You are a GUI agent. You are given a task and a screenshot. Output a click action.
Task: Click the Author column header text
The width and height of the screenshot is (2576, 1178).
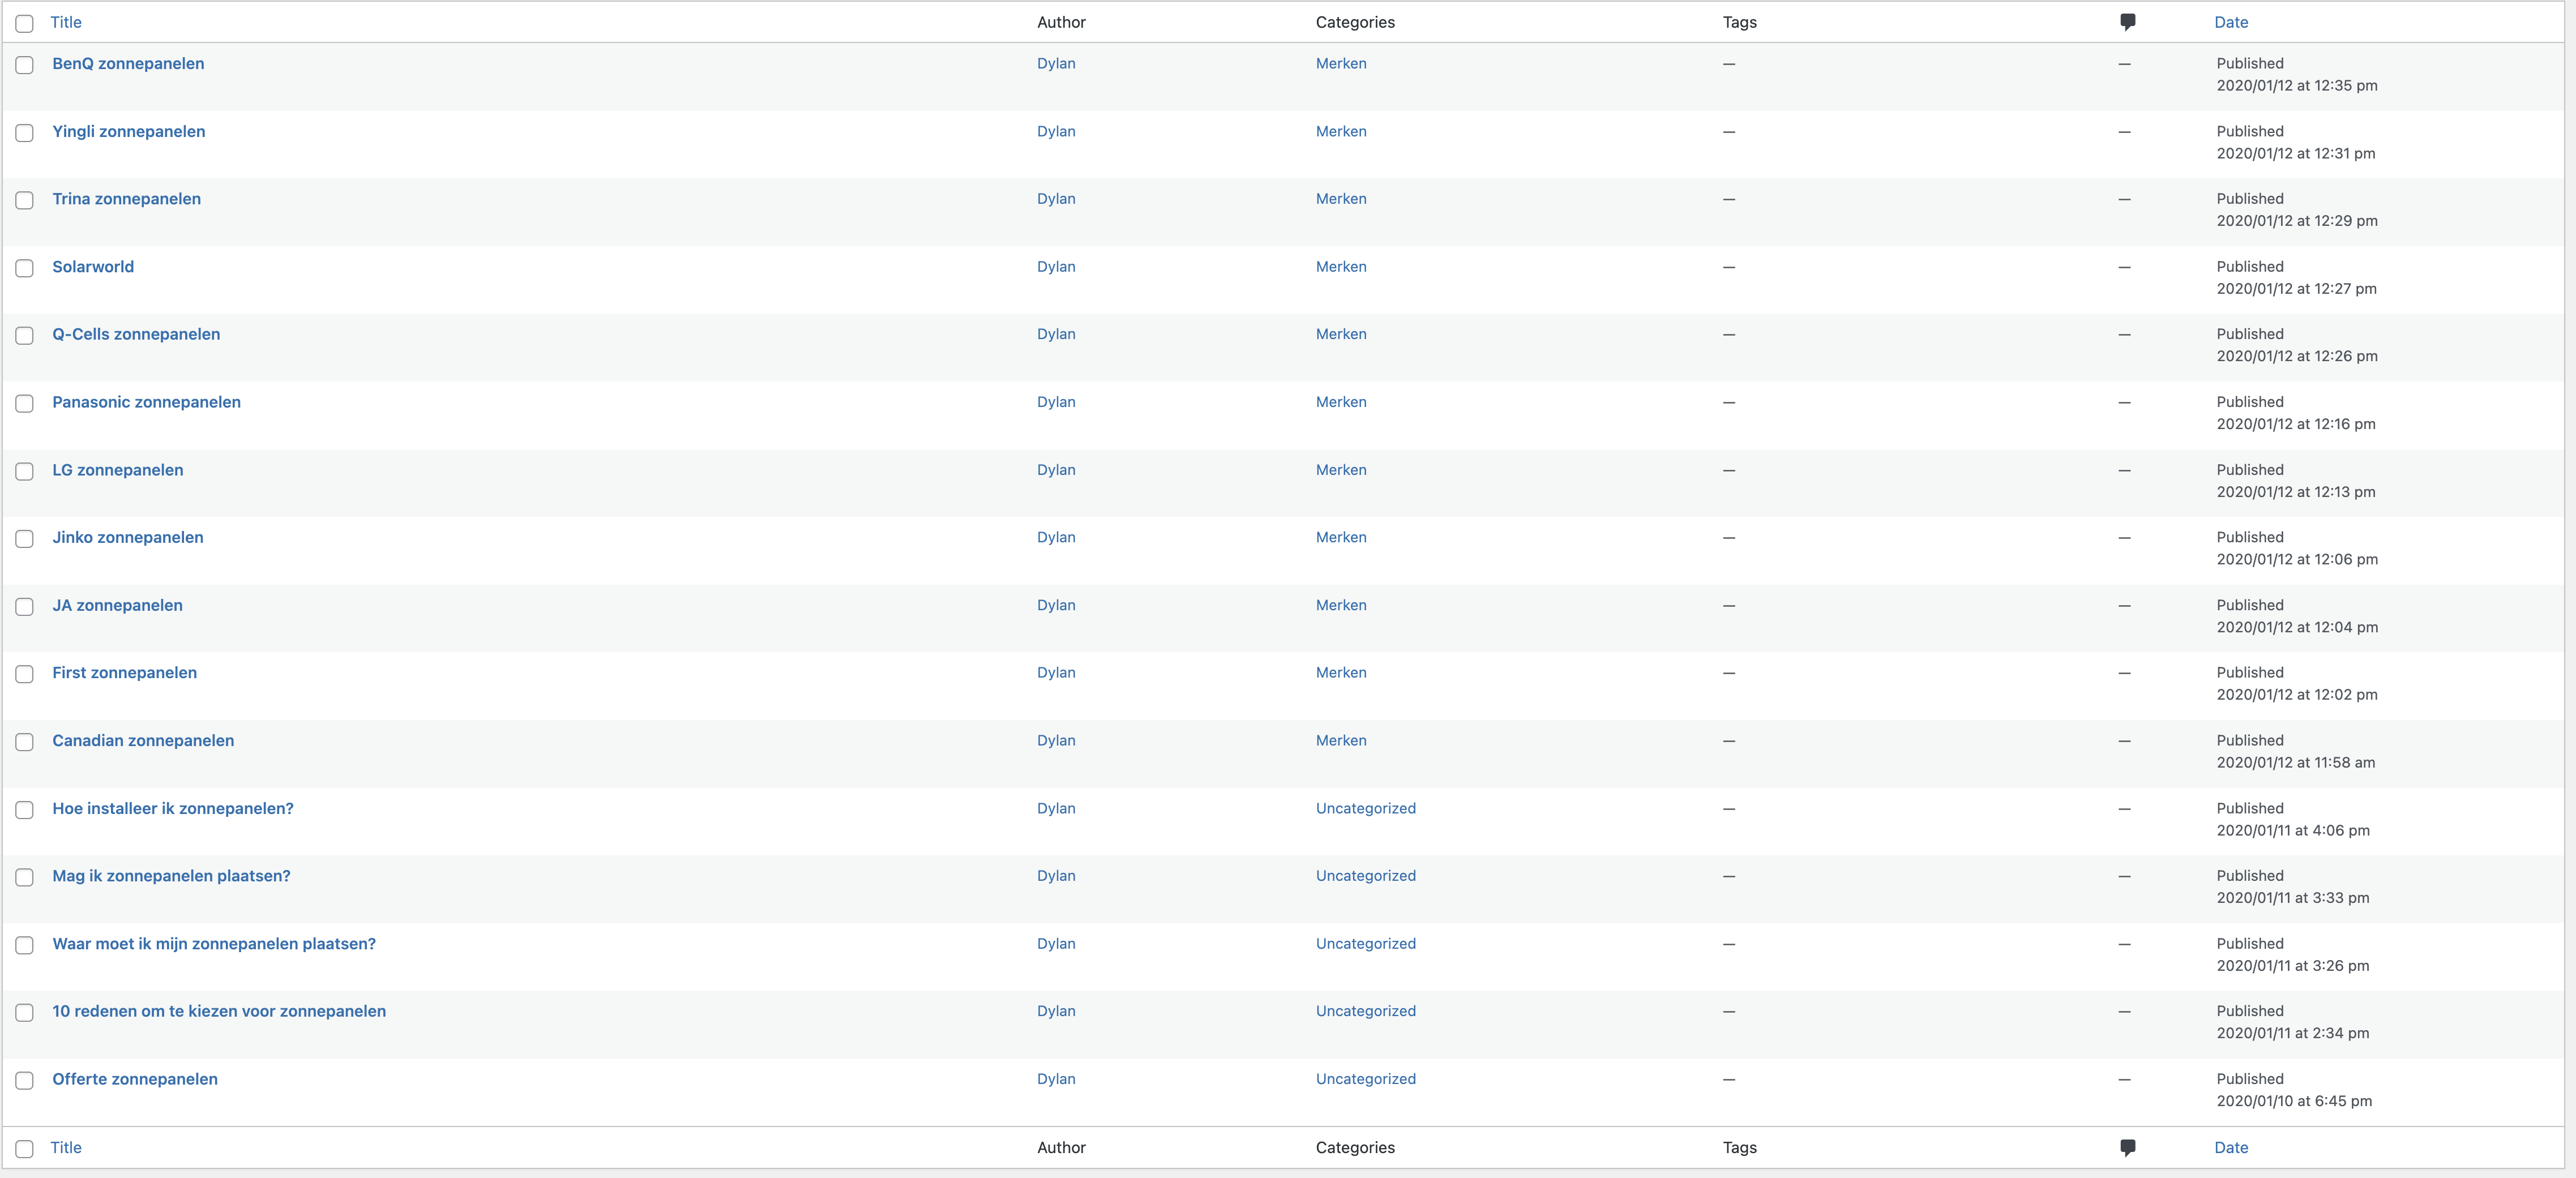[x=1061, y=22]
